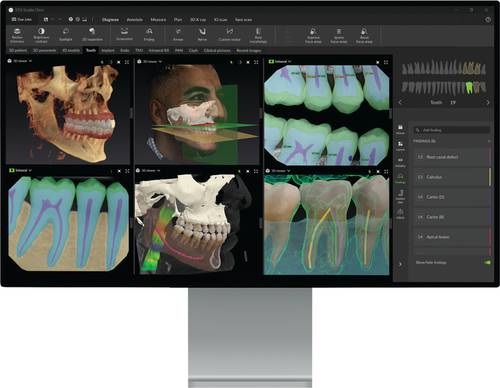Click the Improve tooth setup tool

pyautogui.click(x=313, y=36)
